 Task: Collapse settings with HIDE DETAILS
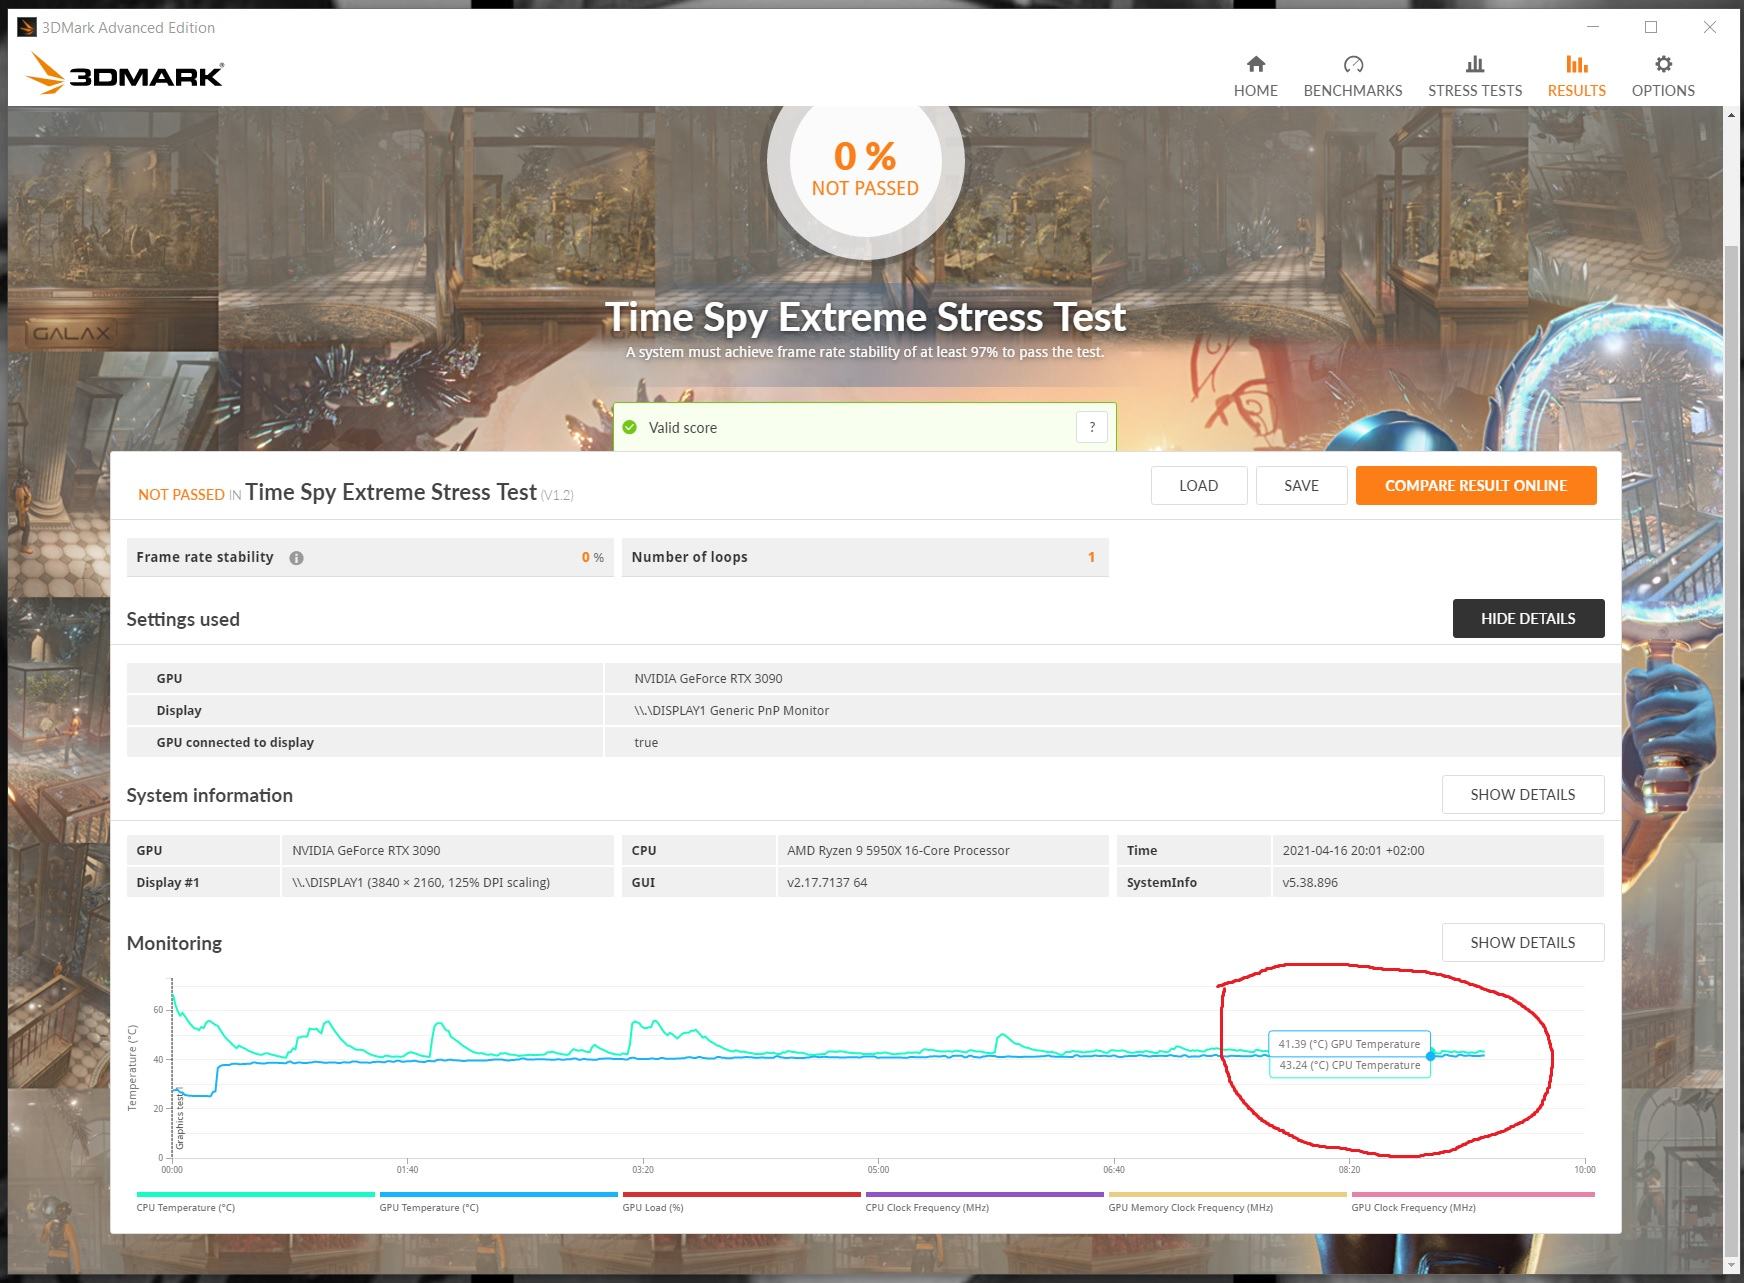1528,618
